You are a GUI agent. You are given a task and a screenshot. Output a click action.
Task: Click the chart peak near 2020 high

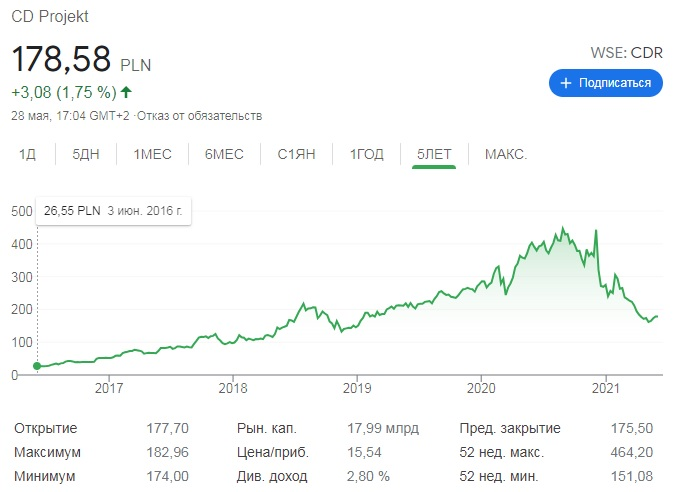click(563, 228)
